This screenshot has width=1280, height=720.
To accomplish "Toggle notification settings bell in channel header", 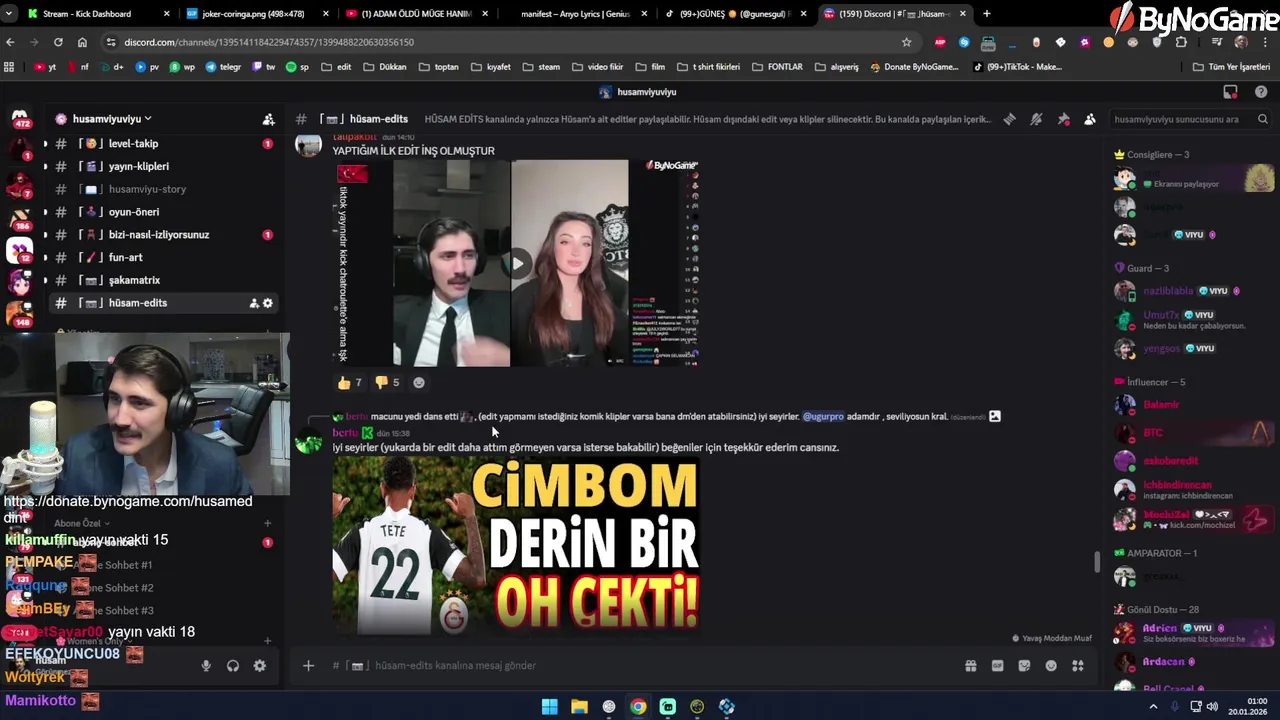I will point(1036,119).
